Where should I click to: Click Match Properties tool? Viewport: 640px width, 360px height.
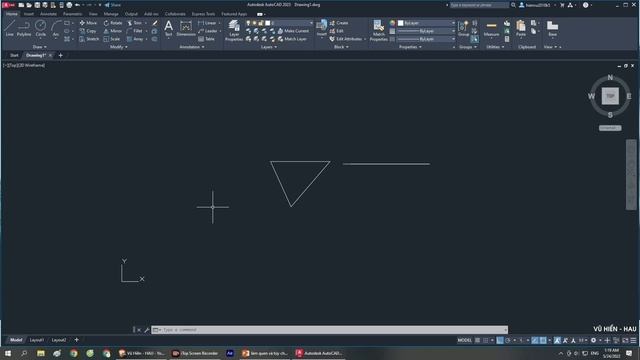coord(378,30)
